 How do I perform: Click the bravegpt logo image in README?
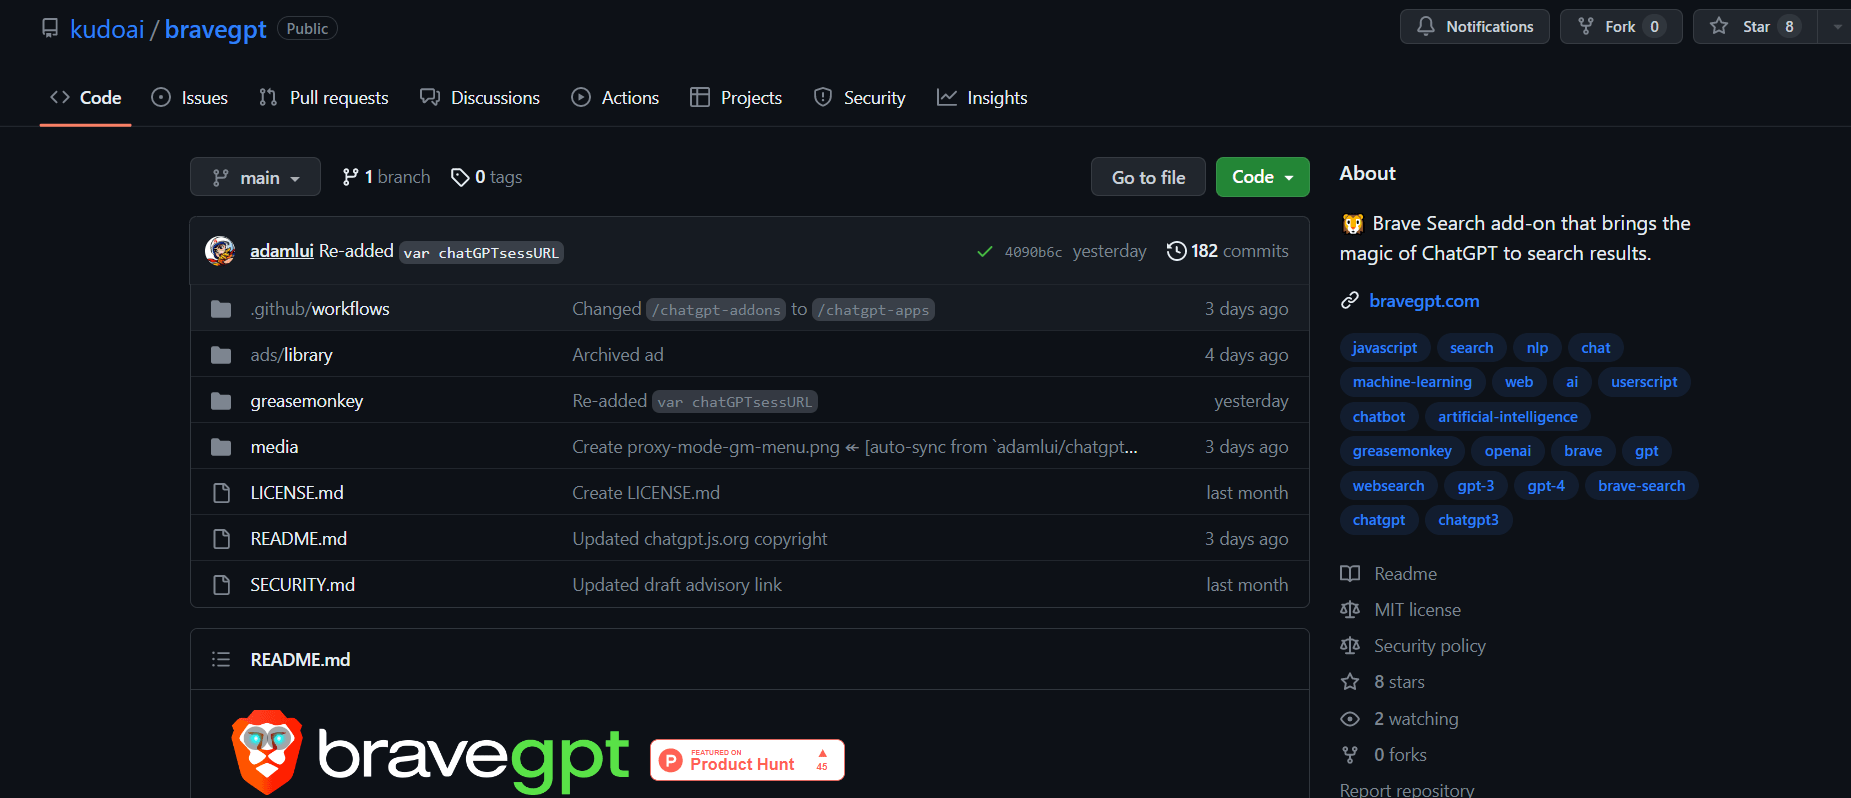430,753
